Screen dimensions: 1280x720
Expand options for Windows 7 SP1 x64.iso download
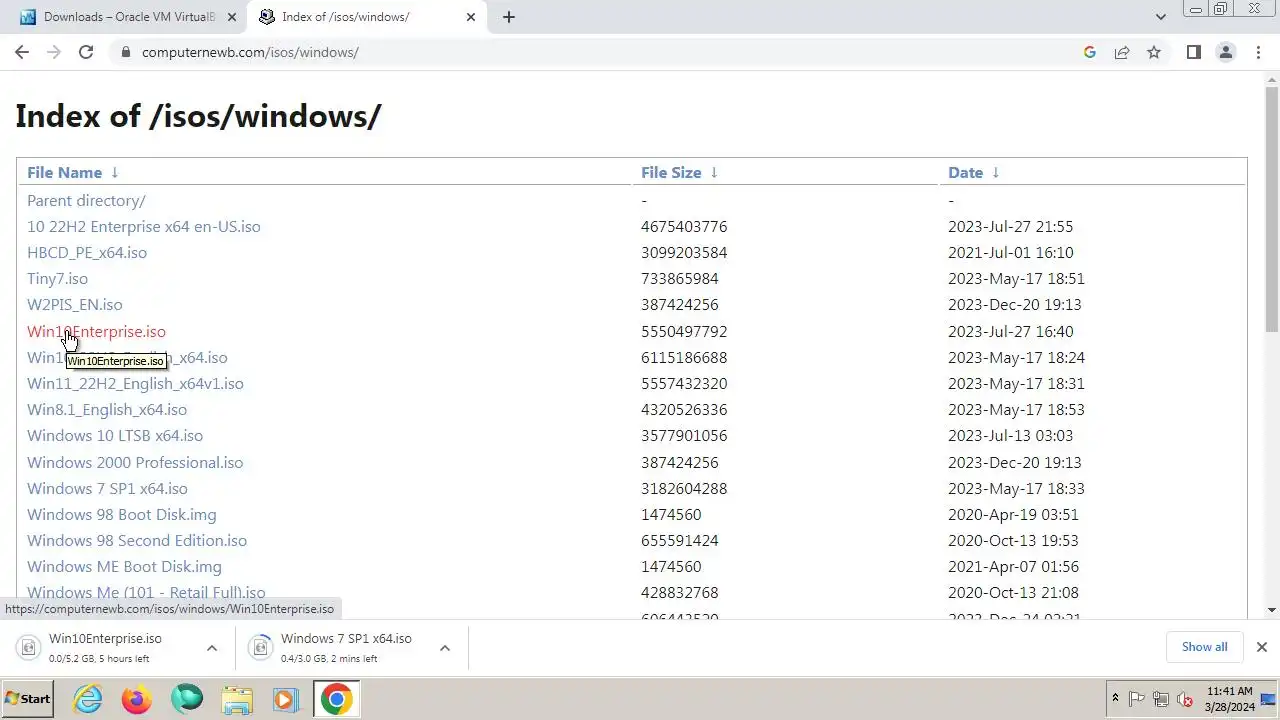(x=445, y=648)
